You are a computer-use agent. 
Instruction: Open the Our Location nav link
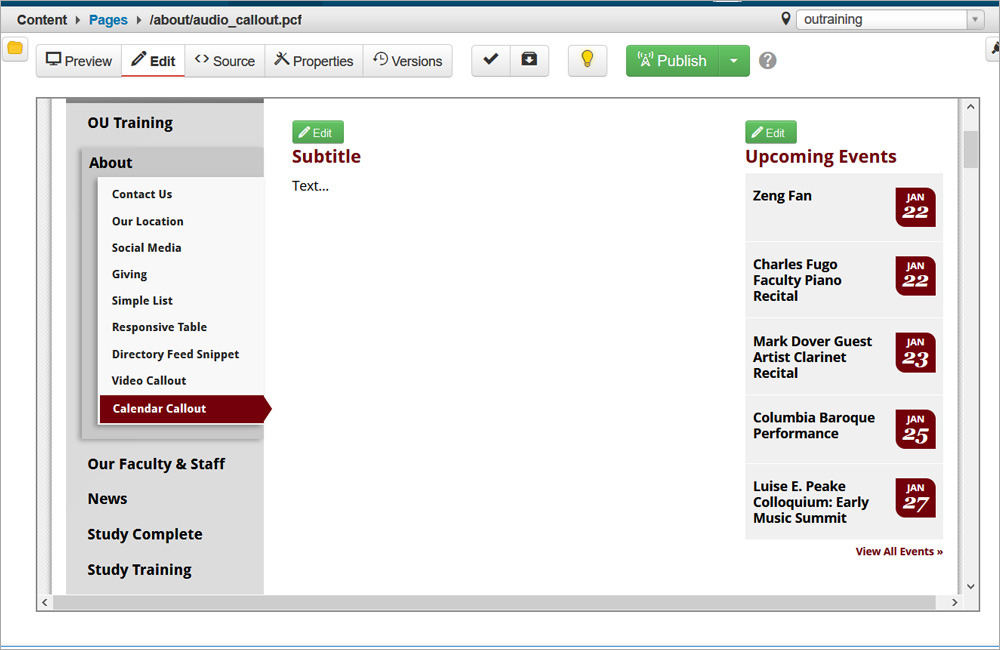(x=147, y=221)
